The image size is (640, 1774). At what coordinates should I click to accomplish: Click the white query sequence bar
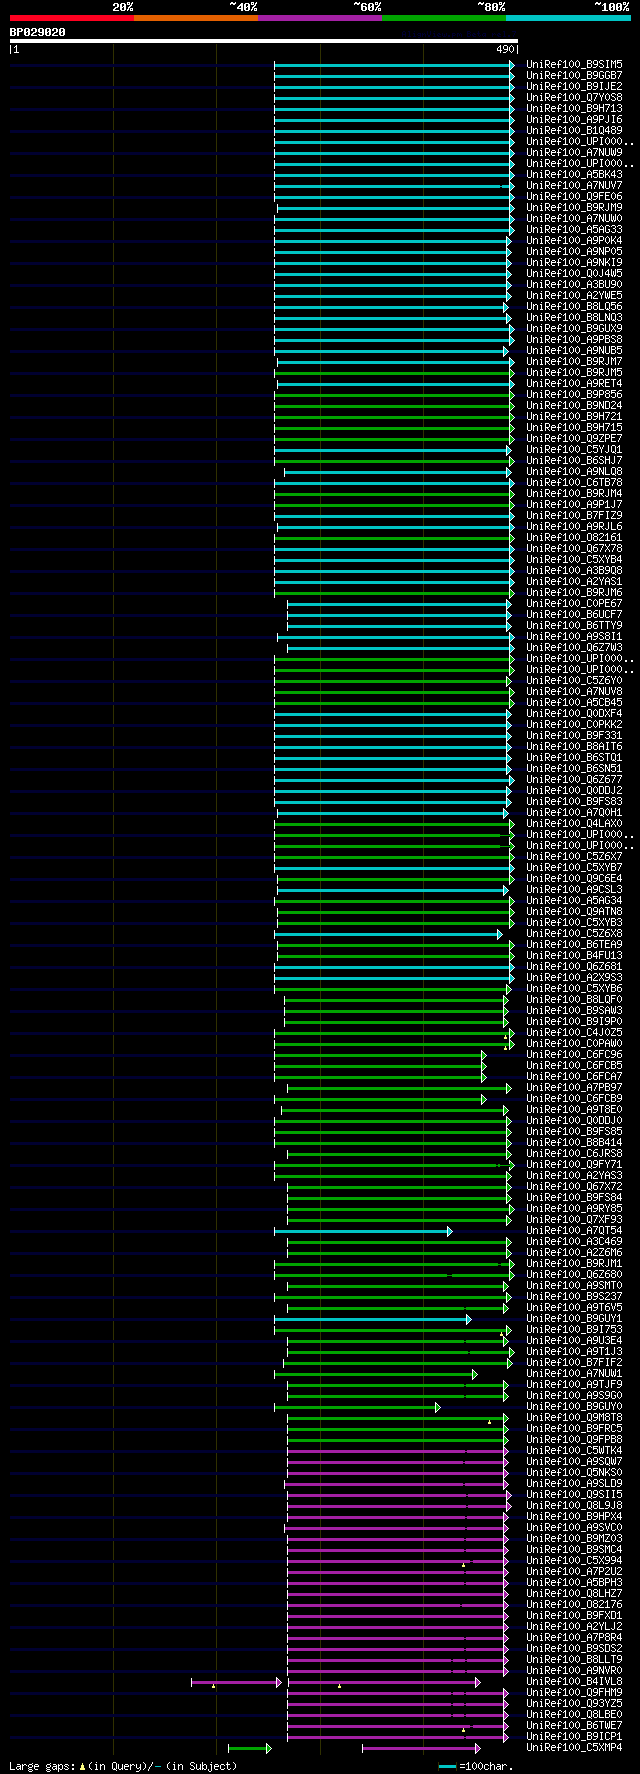(264, 41)
